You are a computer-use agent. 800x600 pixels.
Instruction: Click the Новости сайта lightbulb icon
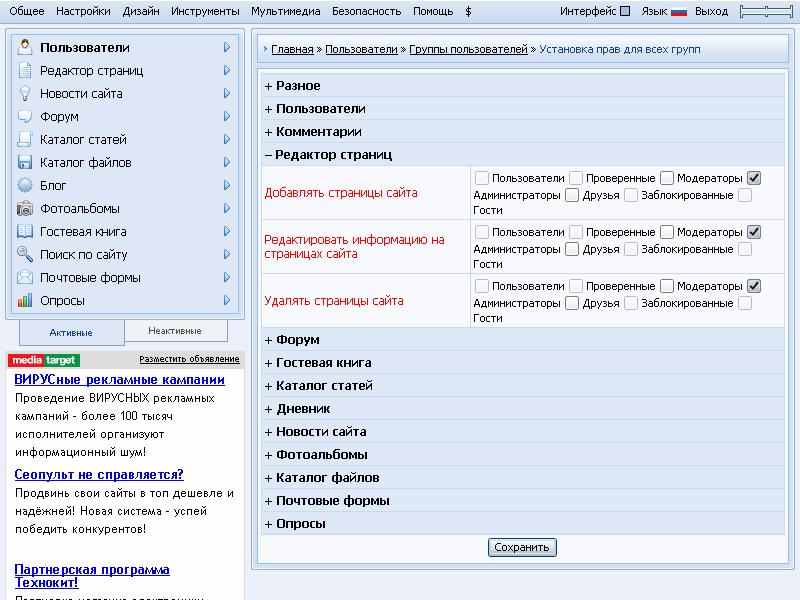point(24,93)
